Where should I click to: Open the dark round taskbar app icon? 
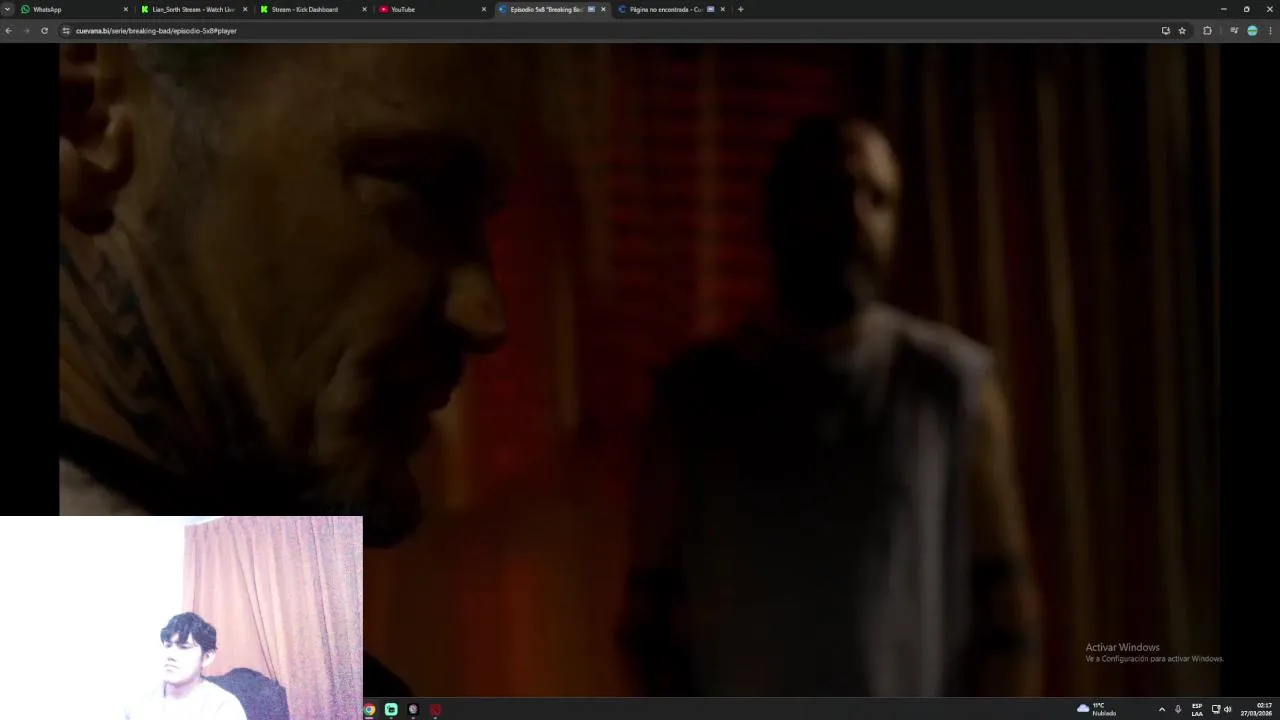pyautogui.click(x=413, y=709)
